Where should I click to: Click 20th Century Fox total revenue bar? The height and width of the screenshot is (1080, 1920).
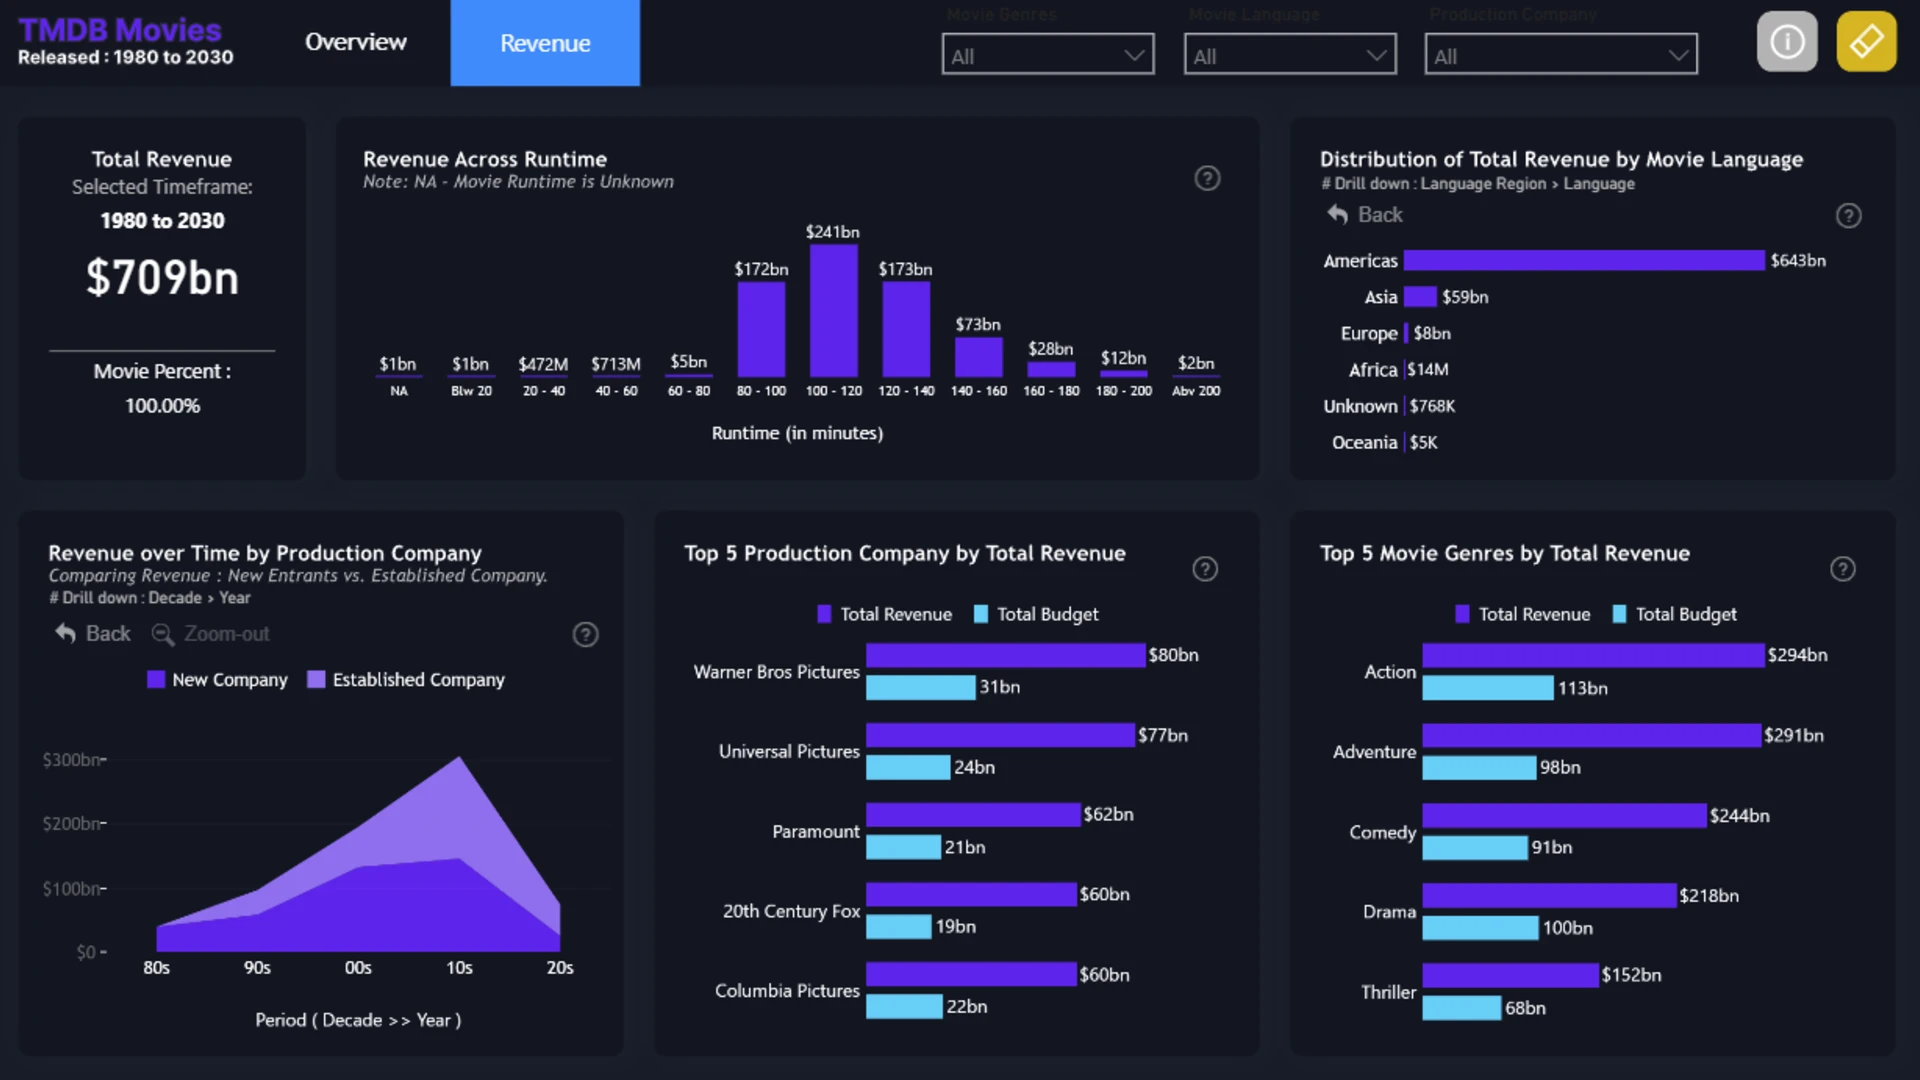[971, 895]
